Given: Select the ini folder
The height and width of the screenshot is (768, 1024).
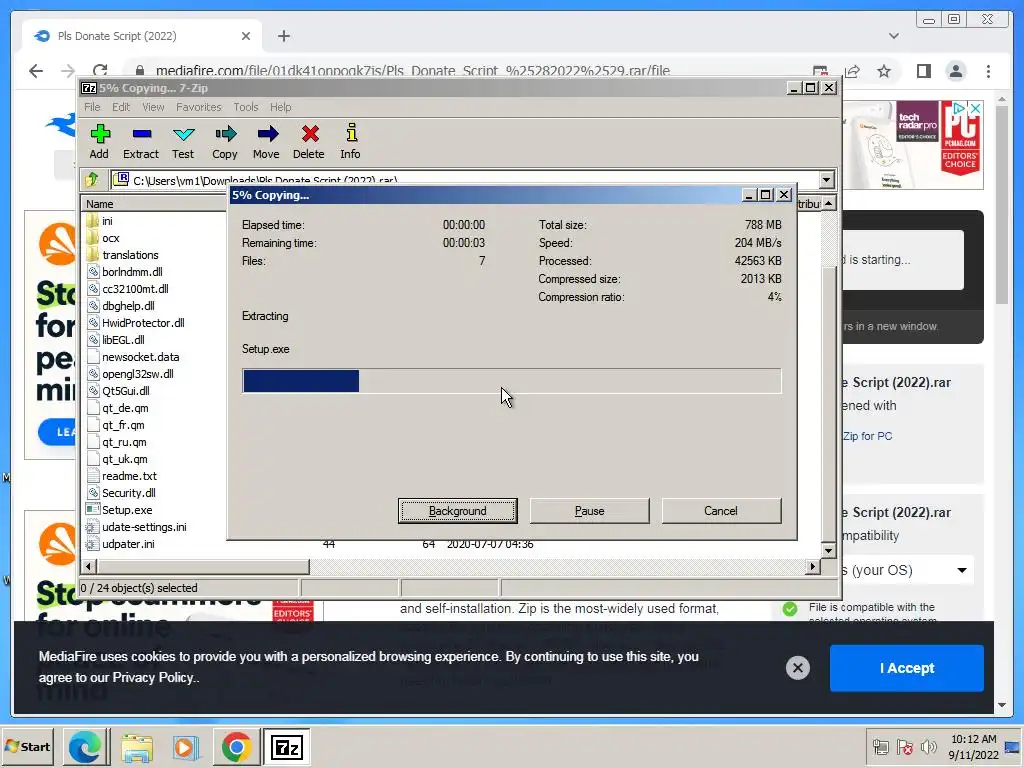Looking at the screenshot, I should pyautogui.click(x=107, y=221).
